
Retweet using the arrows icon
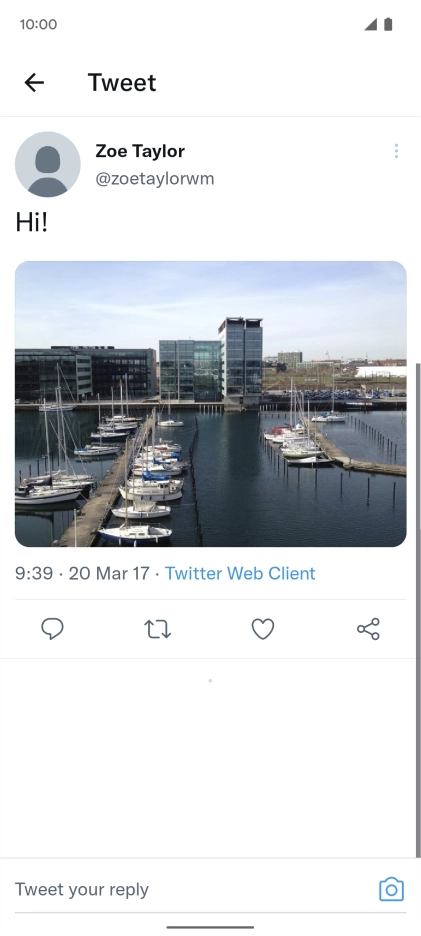158,629
